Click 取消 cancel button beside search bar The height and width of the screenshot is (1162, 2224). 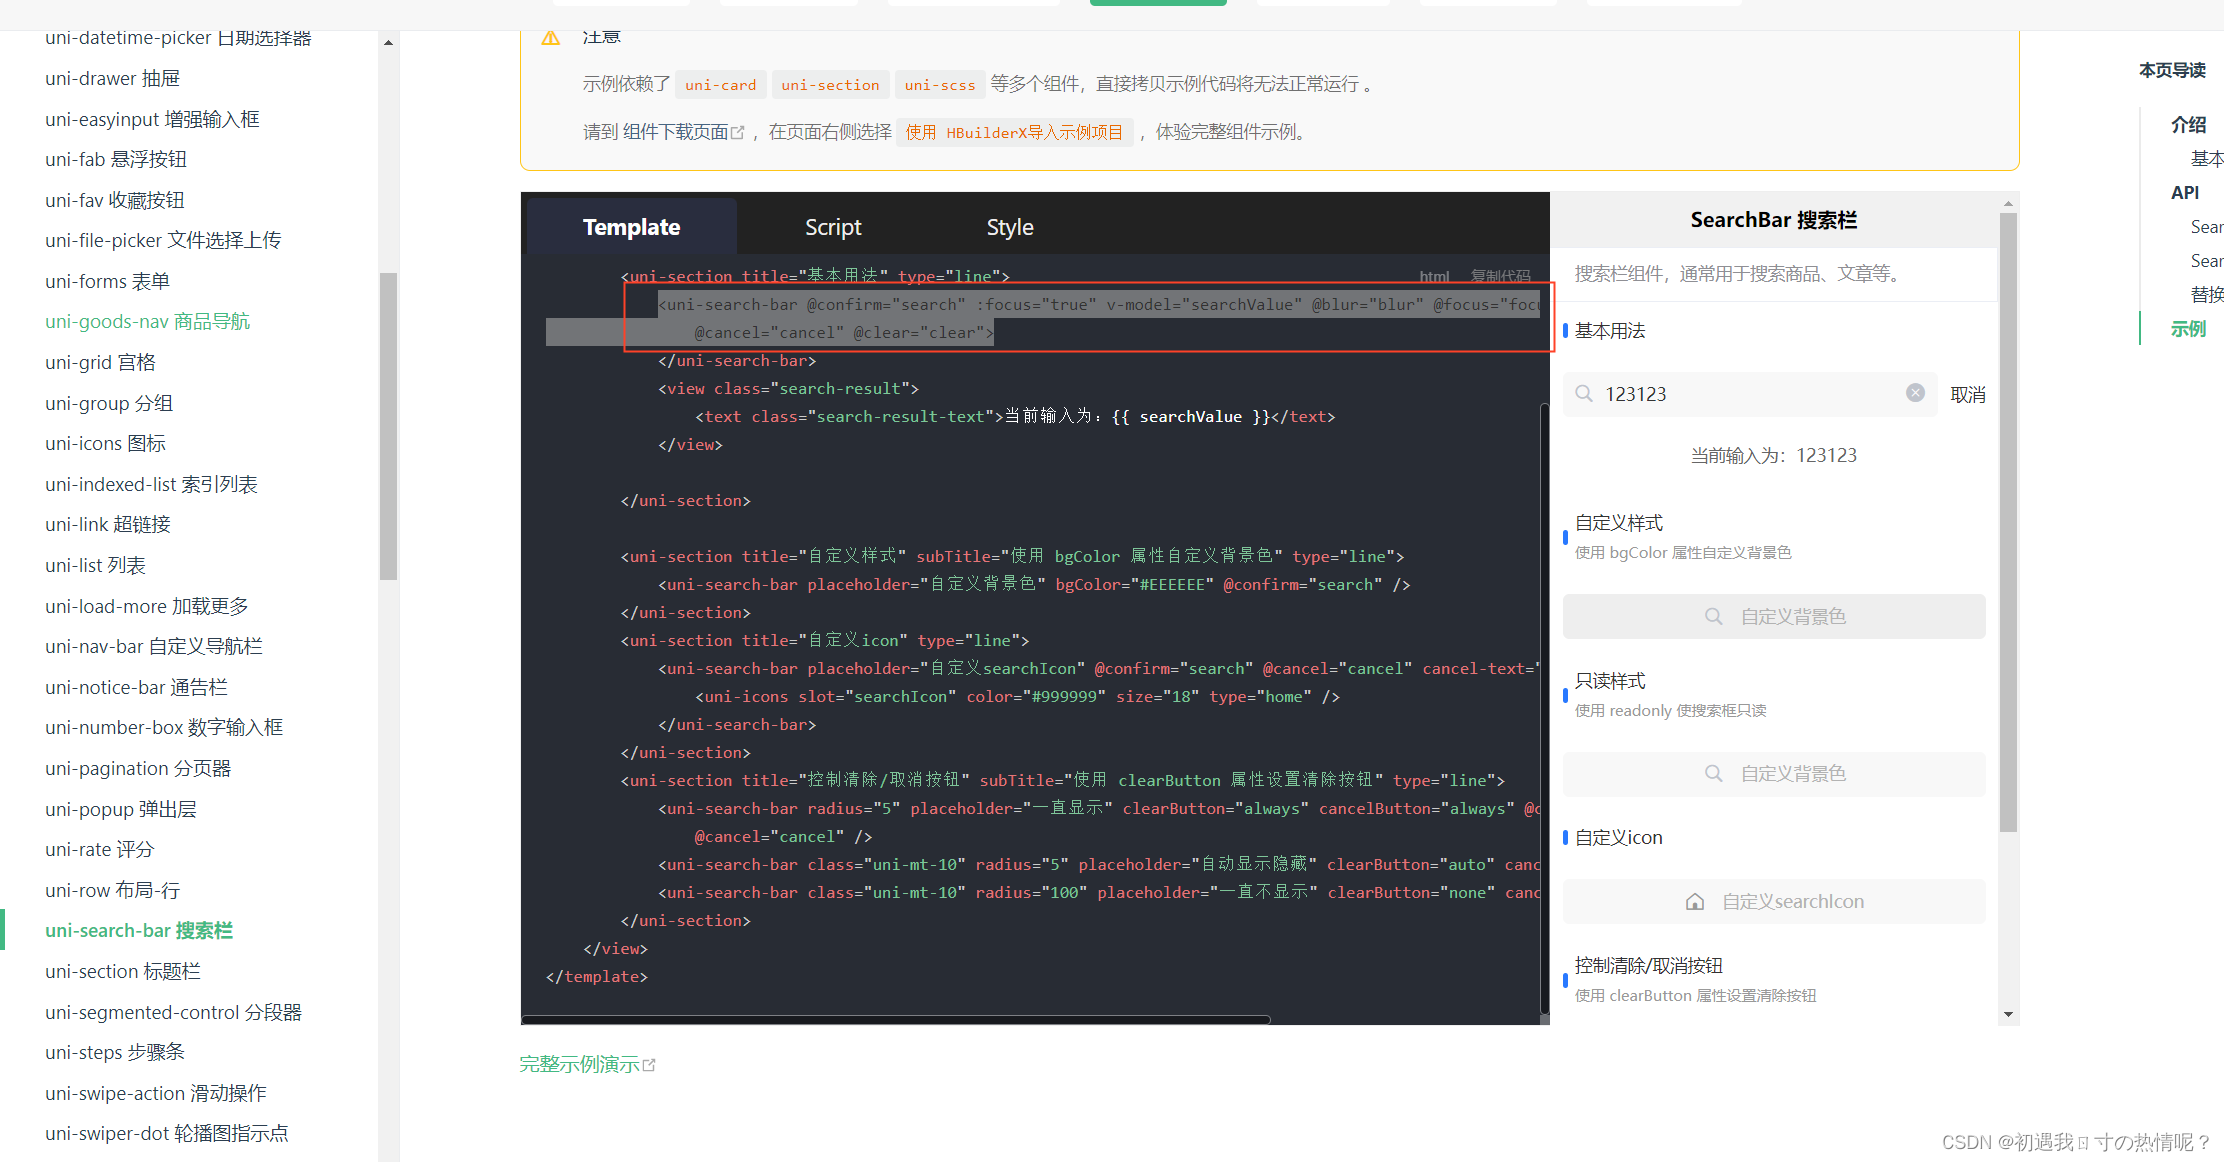[x=1968, y=395]
